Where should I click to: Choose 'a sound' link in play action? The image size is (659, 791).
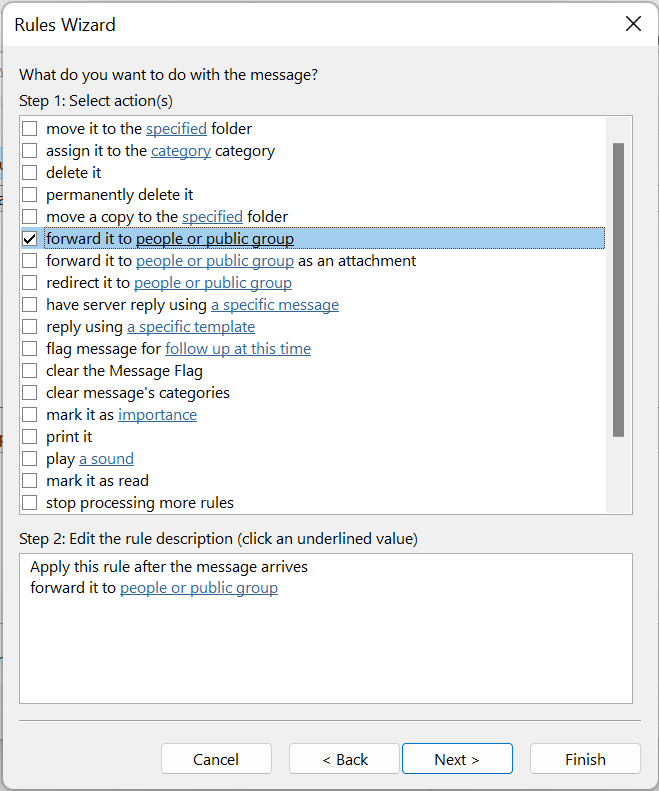[106, 459]
